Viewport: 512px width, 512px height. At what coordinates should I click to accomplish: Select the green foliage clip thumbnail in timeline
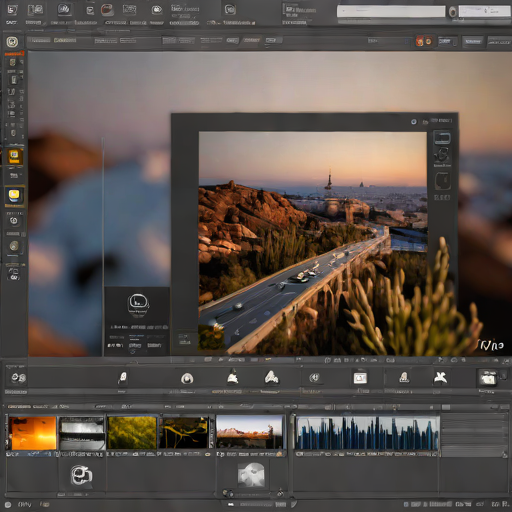tap(132, 433)
